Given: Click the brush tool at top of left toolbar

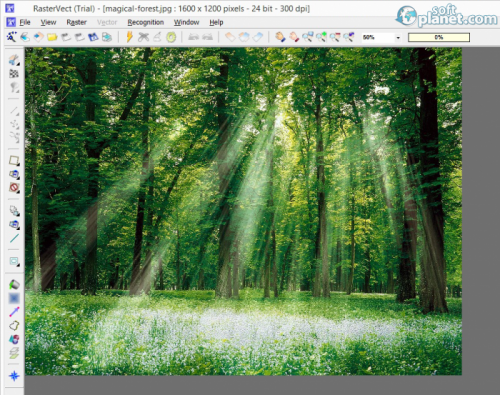Looking at the screenshot, I should pyautogui.click(x=14, y=60).
